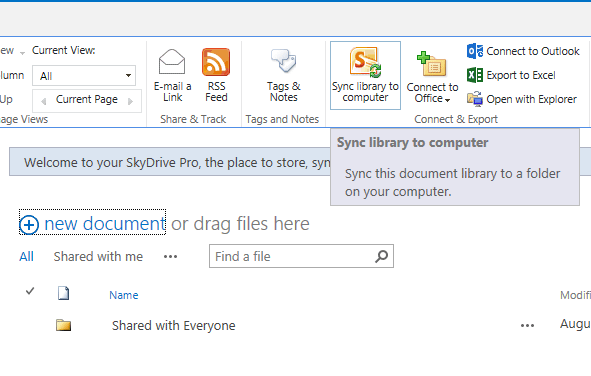Screen dimensions: 591x376
Task: Click the Modified column header
Action: (575, 295)
